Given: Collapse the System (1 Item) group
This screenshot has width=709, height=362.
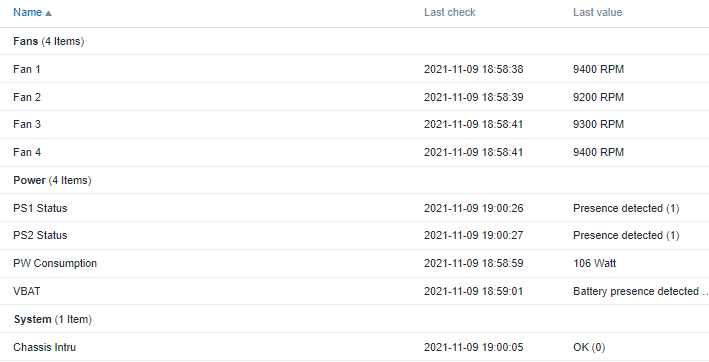Looking at the screenshot, I should (52, 320).
